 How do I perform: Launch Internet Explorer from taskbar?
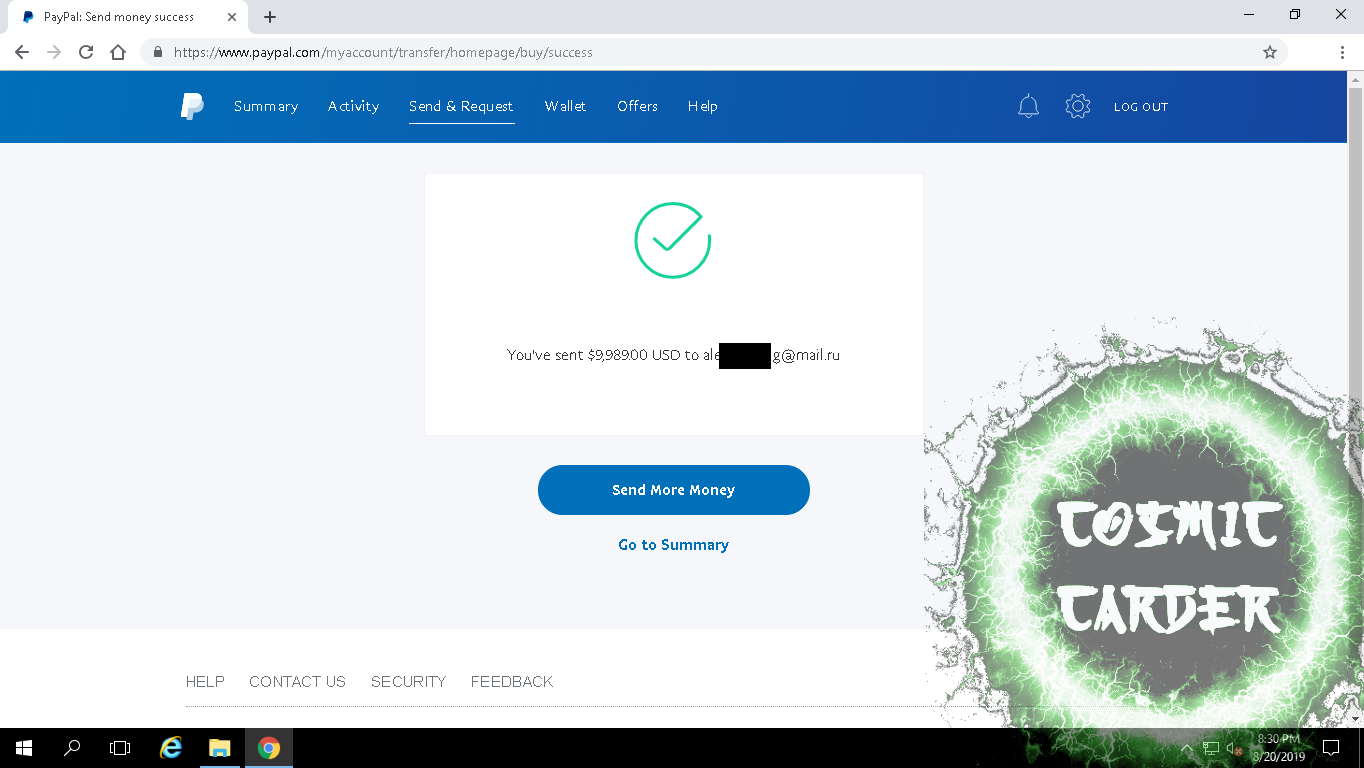172,747
